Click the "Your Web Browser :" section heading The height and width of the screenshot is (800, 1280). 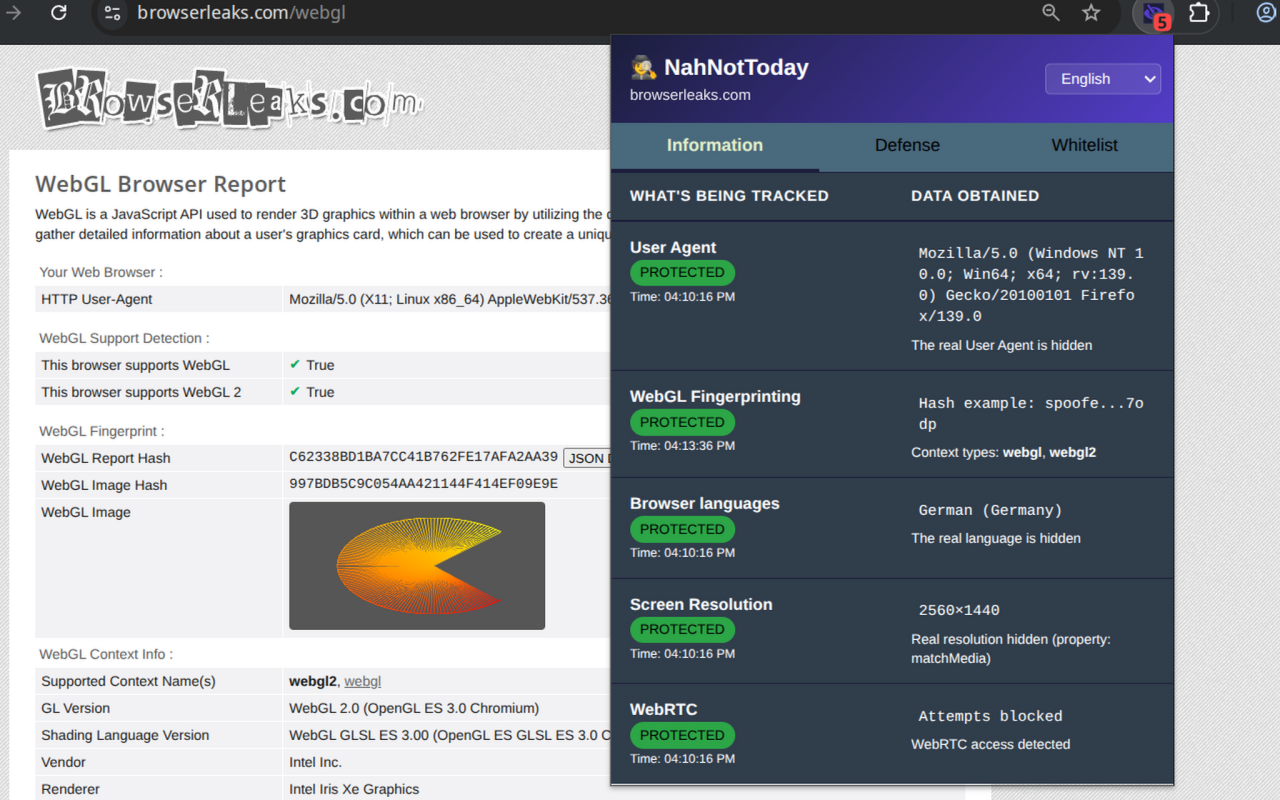[x=101, y=272]
